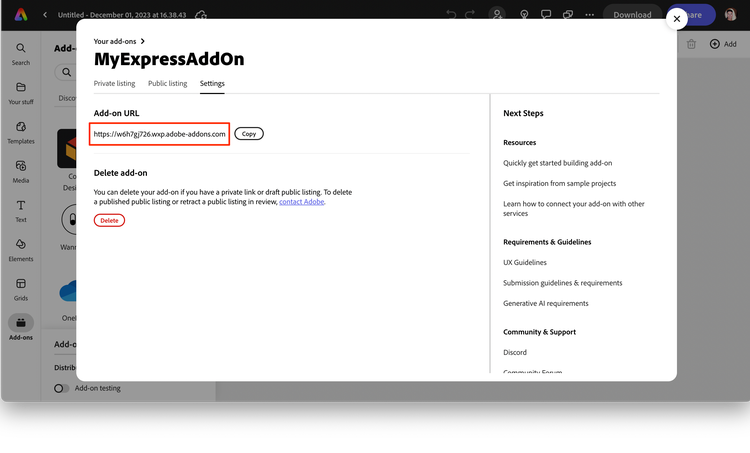This screenshot has width=750, height=453.
Task: Open Grids in the sidebar
Action: 21,289
